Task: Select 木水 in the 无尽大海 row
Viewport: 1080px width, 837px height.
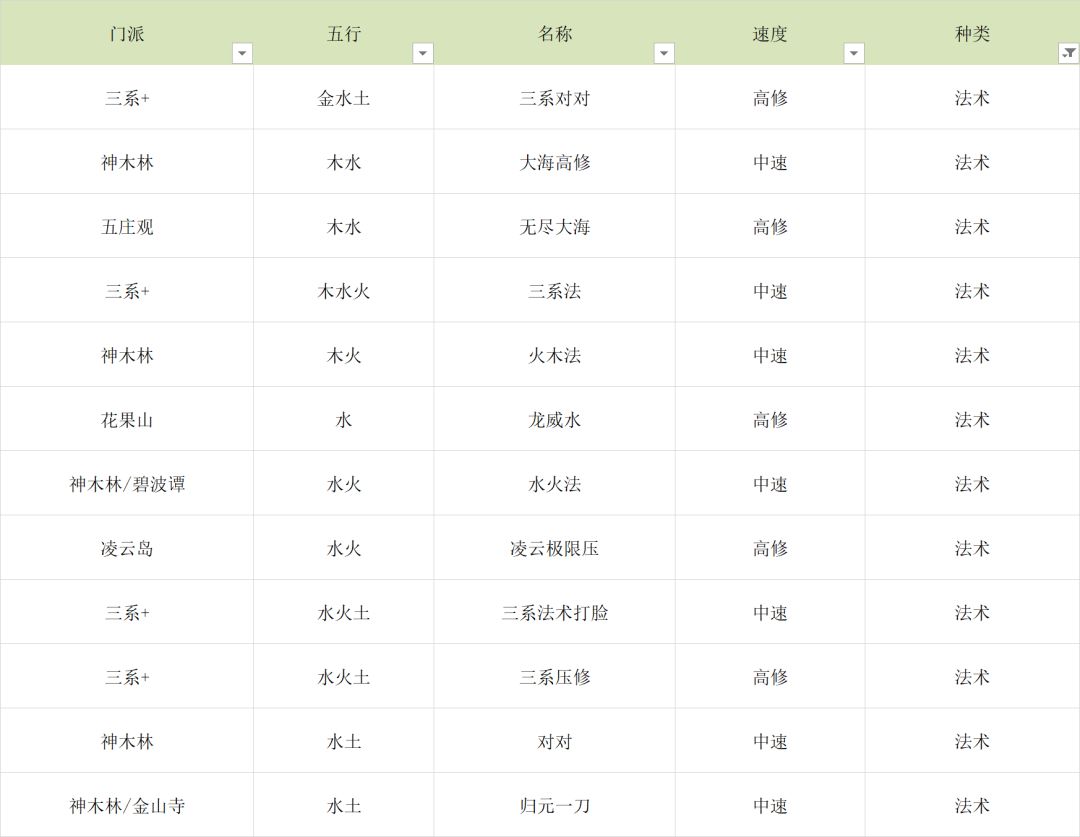Action: click(x=344, y=227)
